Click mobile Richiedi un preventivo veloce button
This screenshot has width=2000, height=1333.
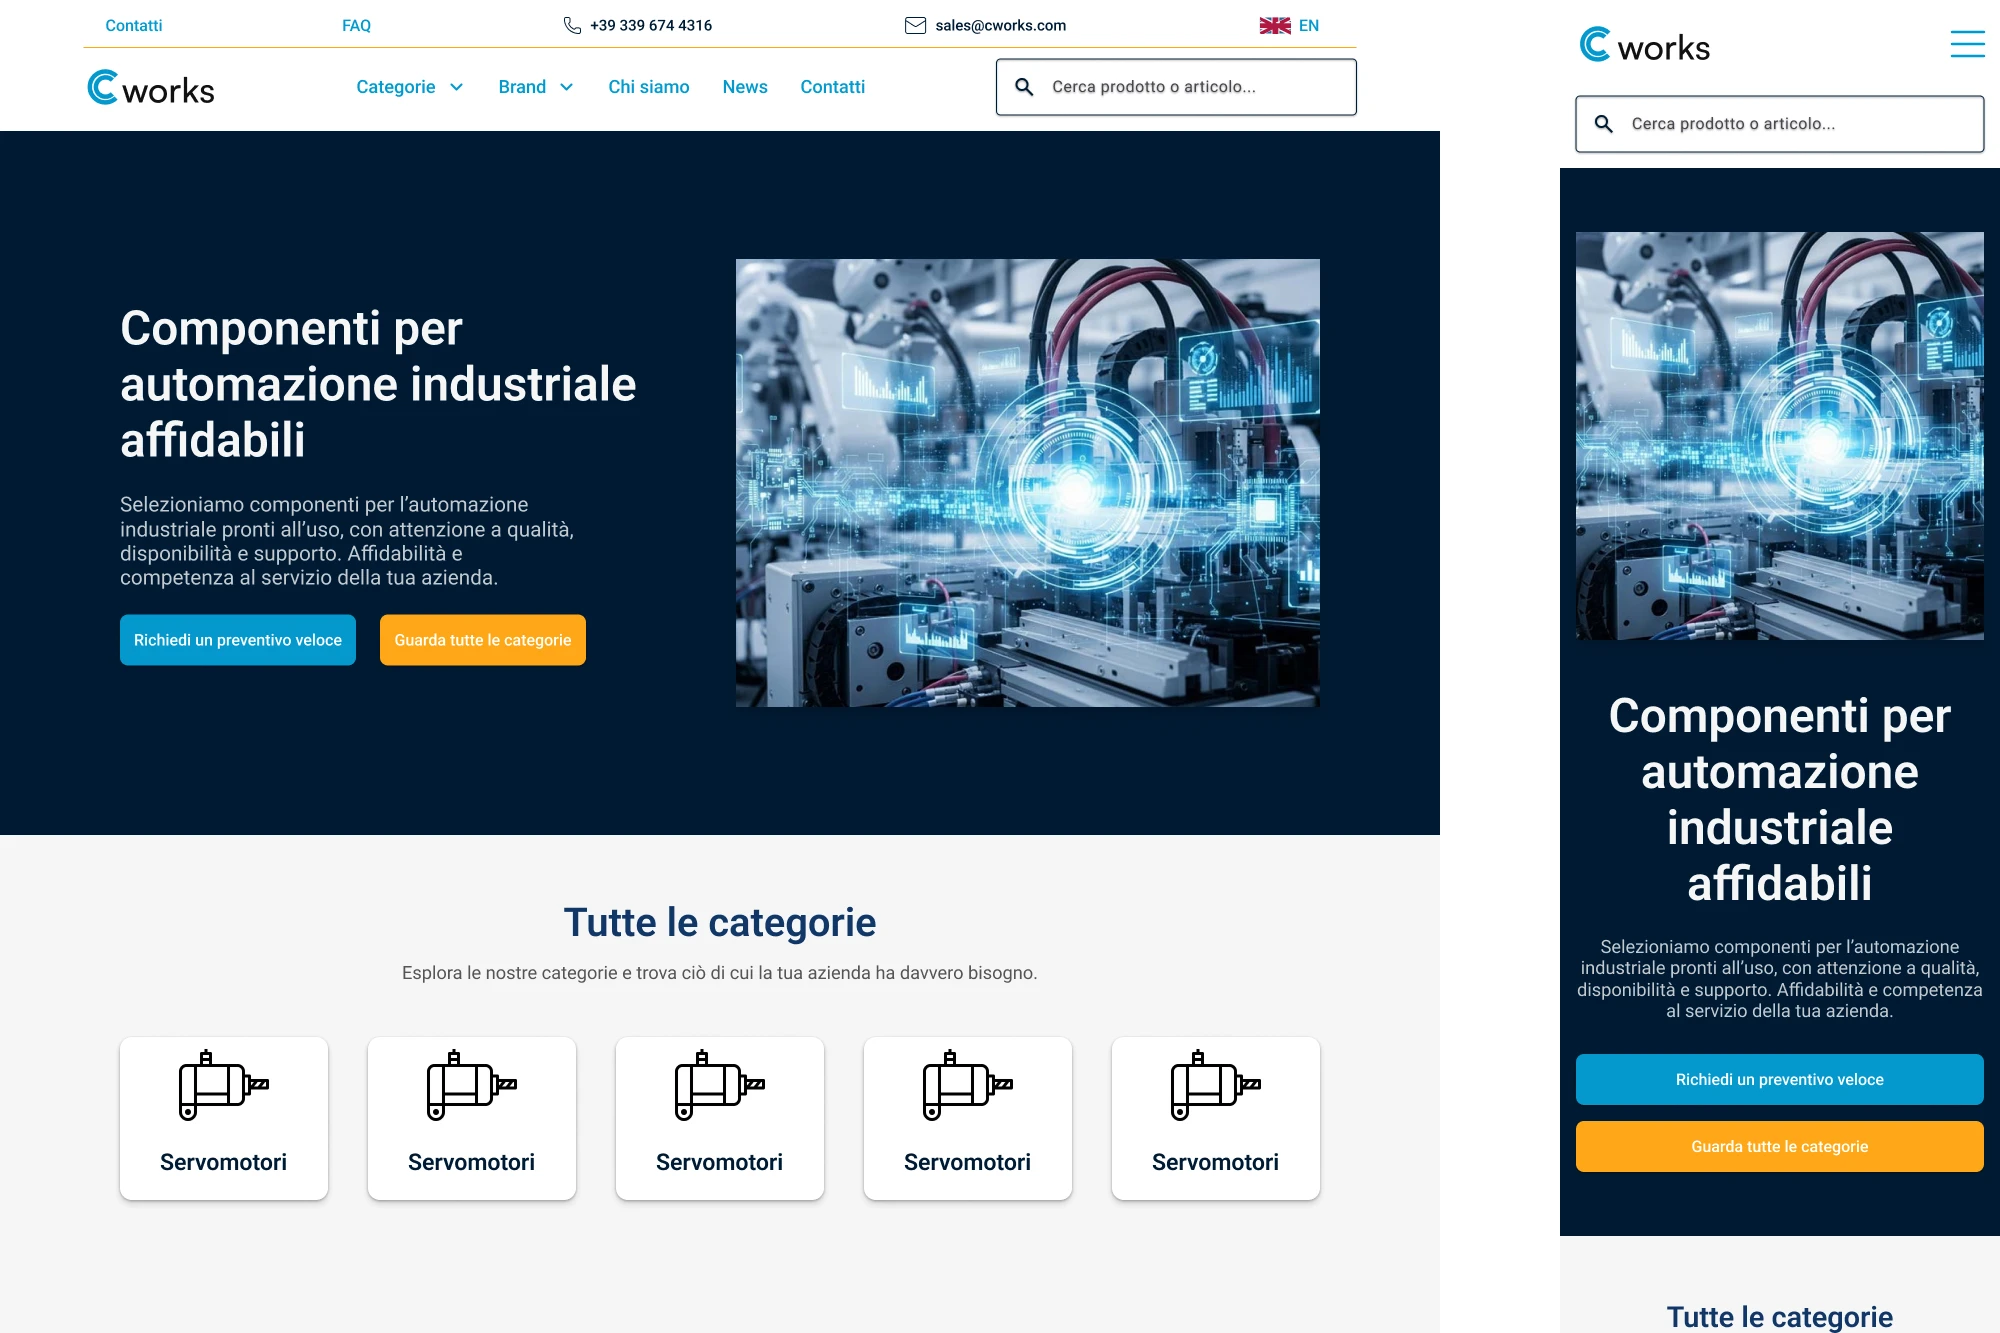click(1779, 1079)
